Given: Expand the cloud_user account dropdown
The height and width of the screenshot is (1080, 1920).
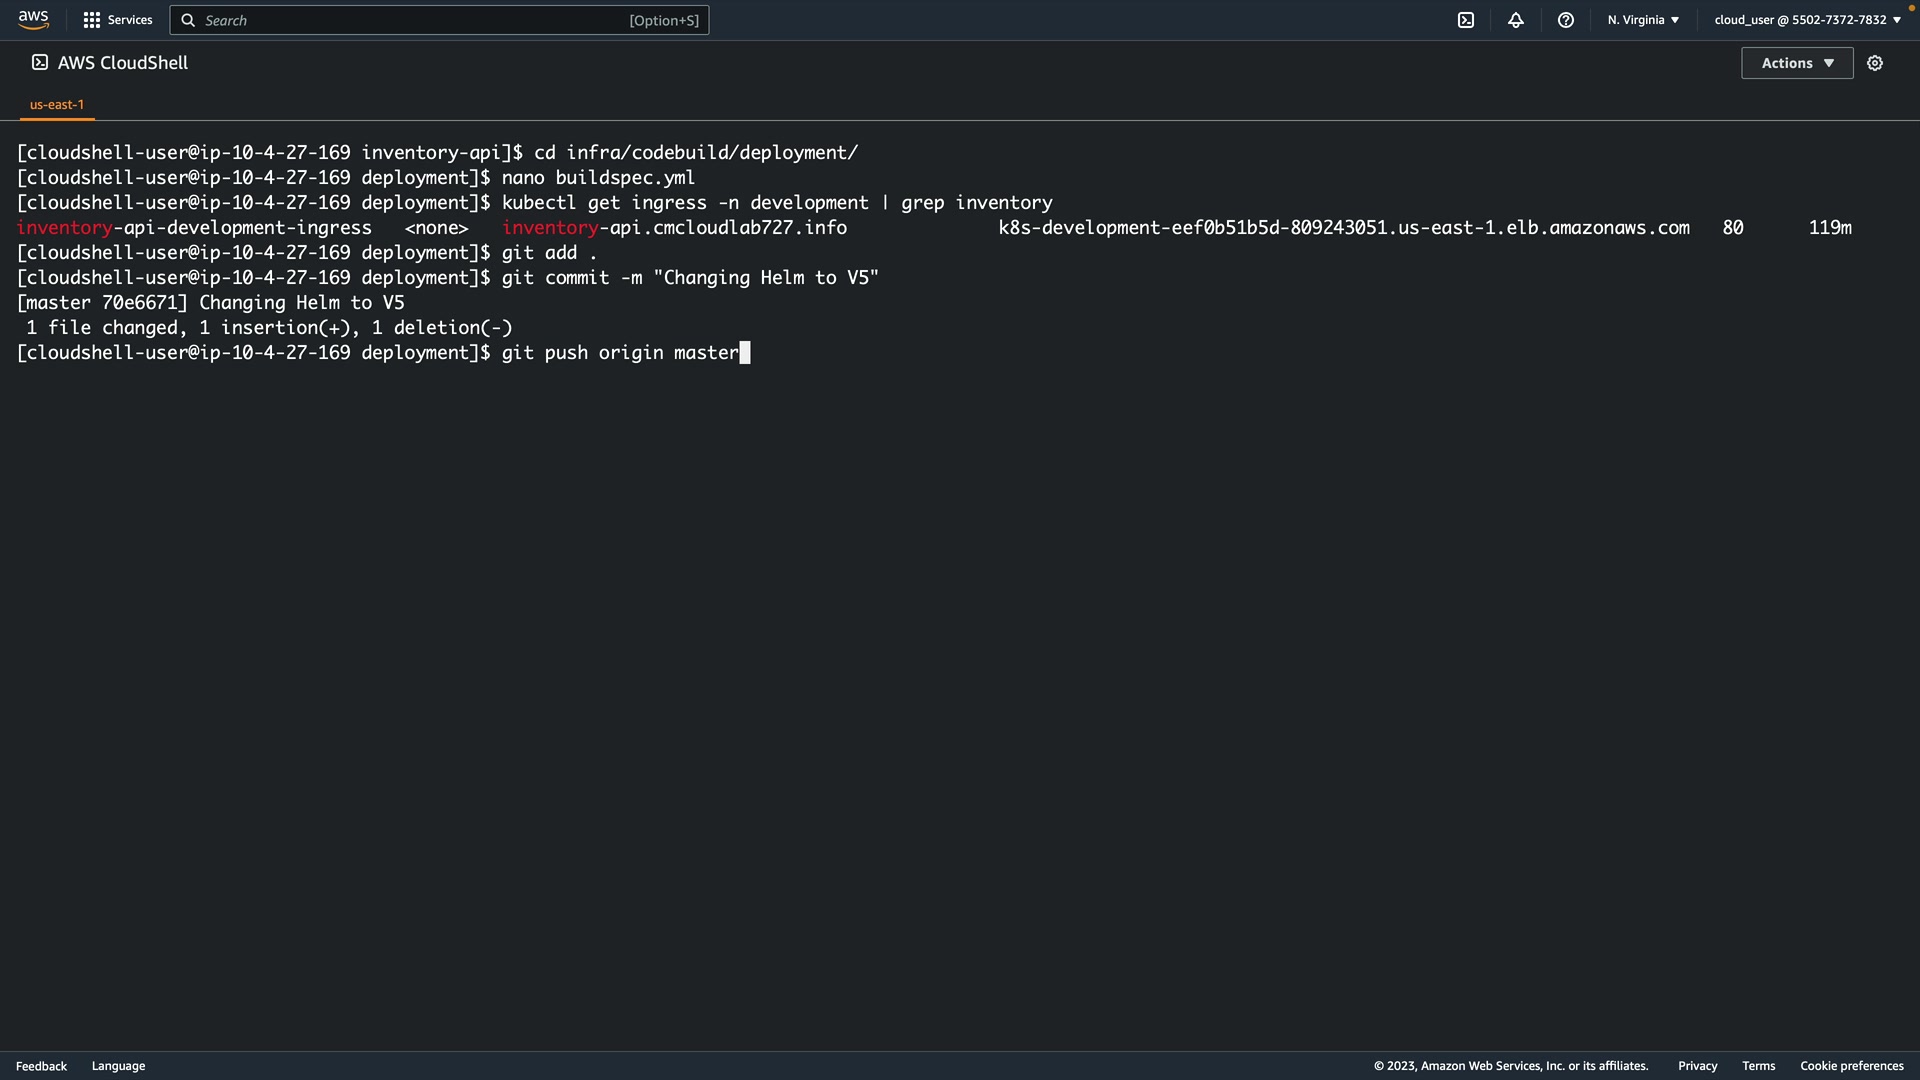Looking at the screenshot, I should [1807, 20].
